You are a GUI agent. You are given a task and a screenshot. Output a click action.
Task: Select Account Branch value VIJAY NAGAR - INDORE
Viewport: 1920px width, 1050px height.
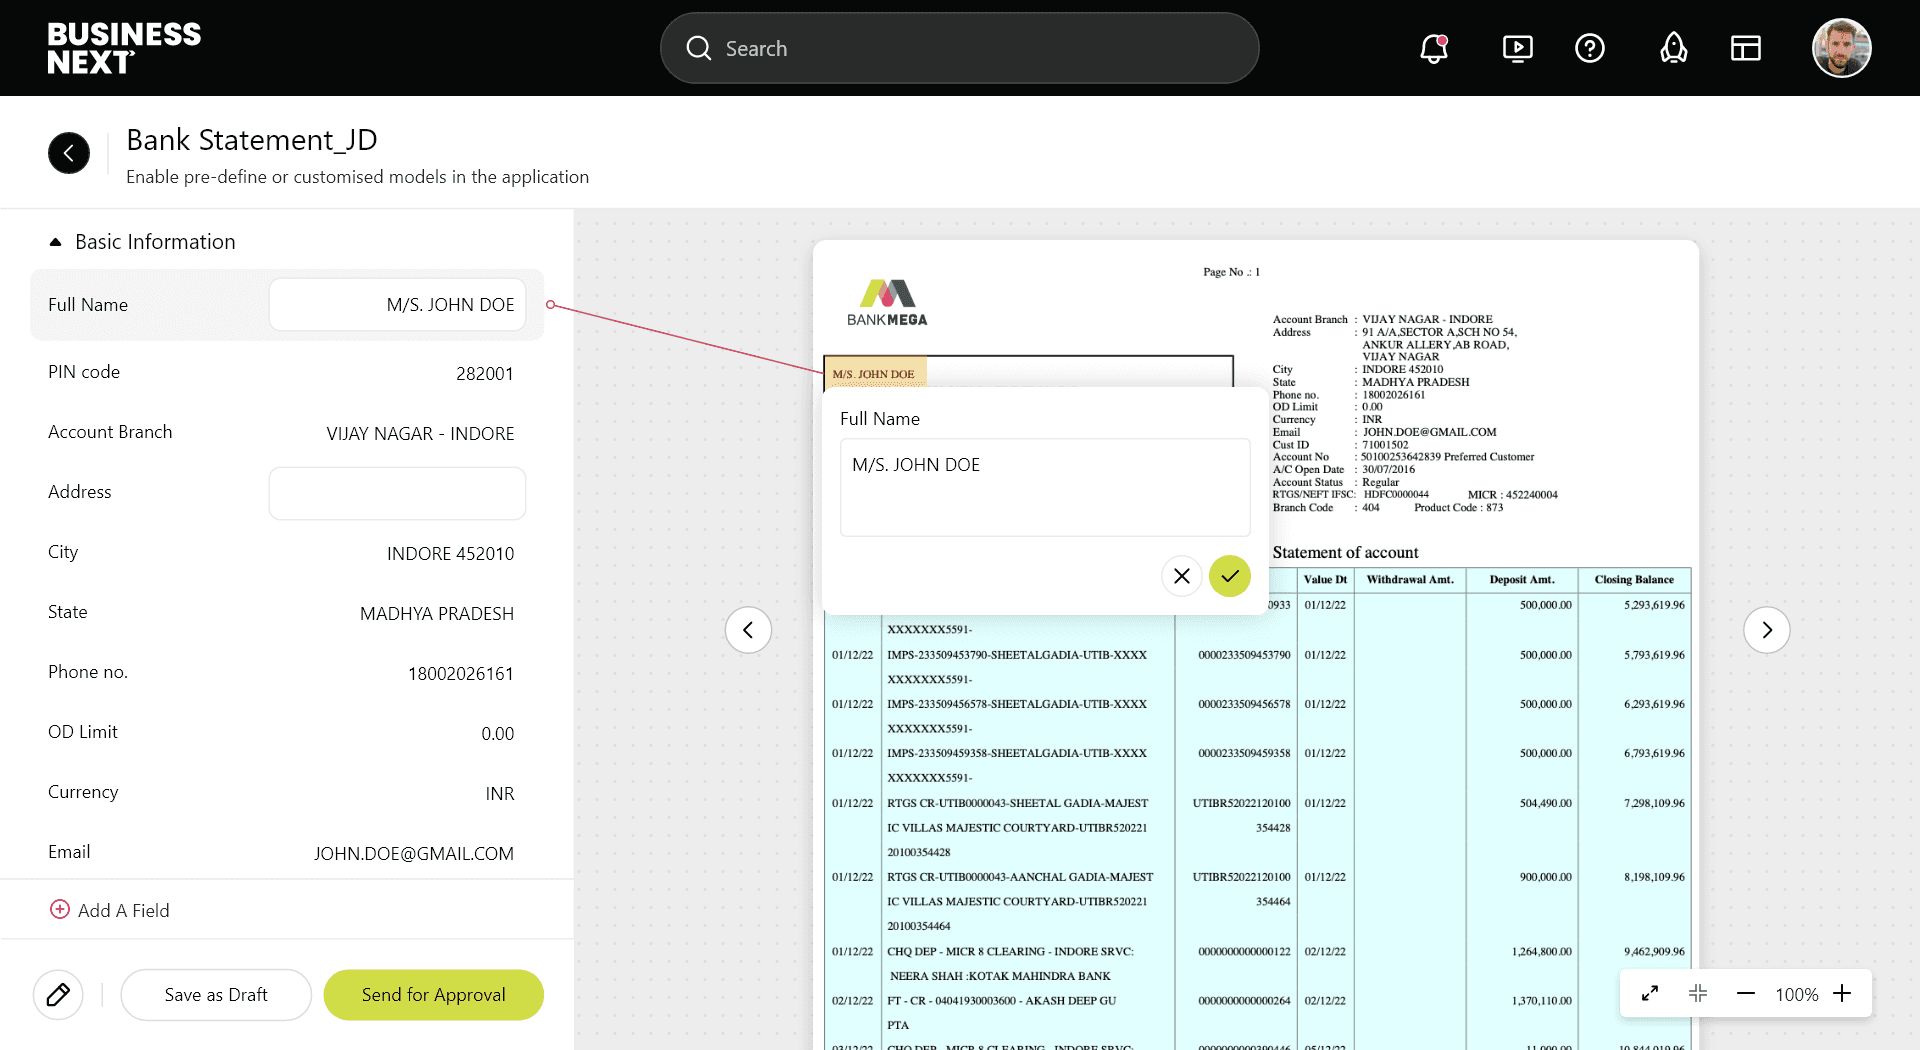coord(420,434)
